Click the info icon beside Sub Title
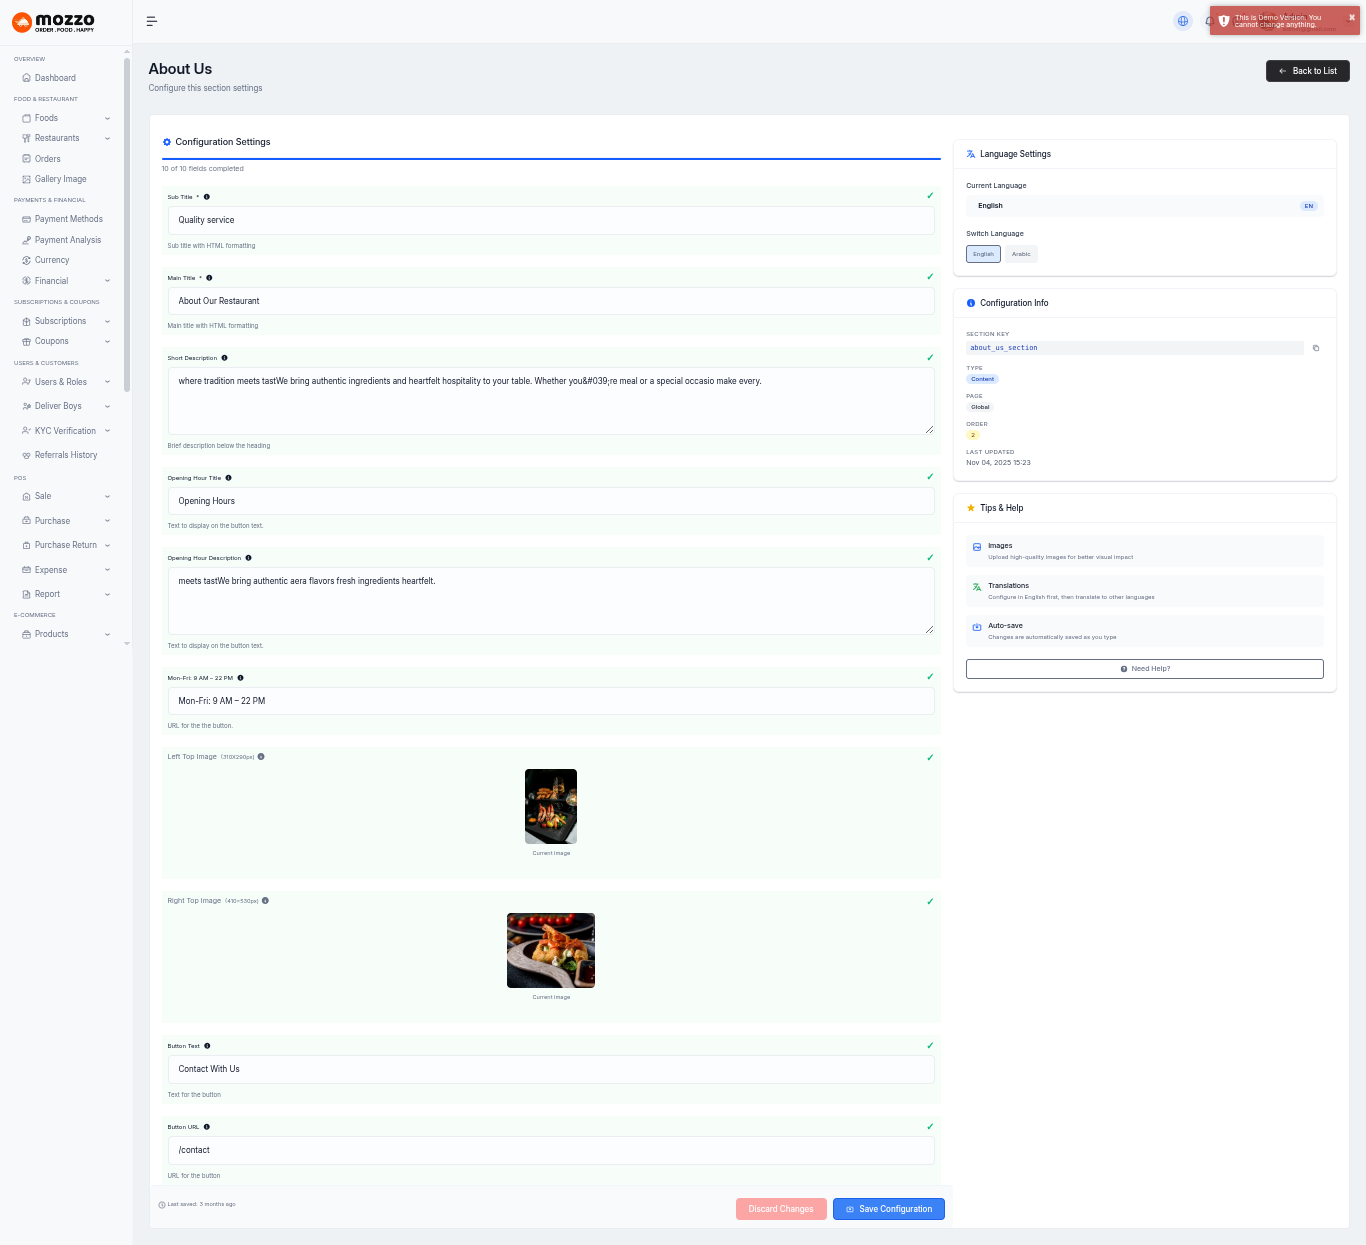This screenshot has width=1366, height=1245. (x=207, y=197)
